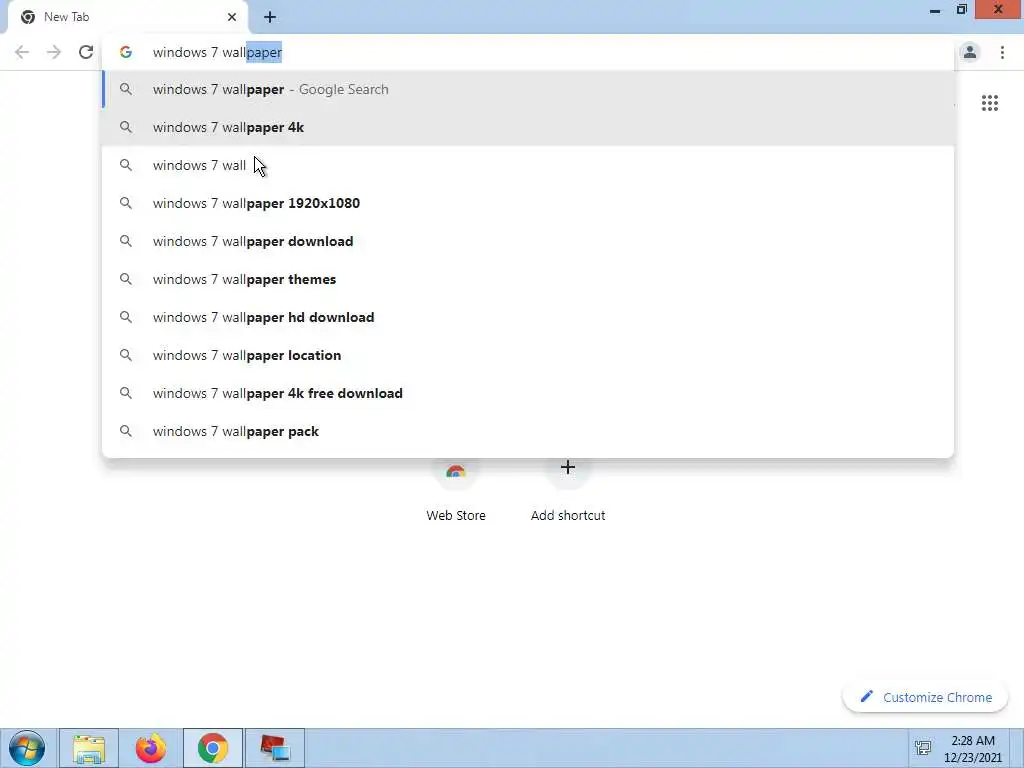Click magnifier icon beside 'wallpaper pack'

coord(125,431)
